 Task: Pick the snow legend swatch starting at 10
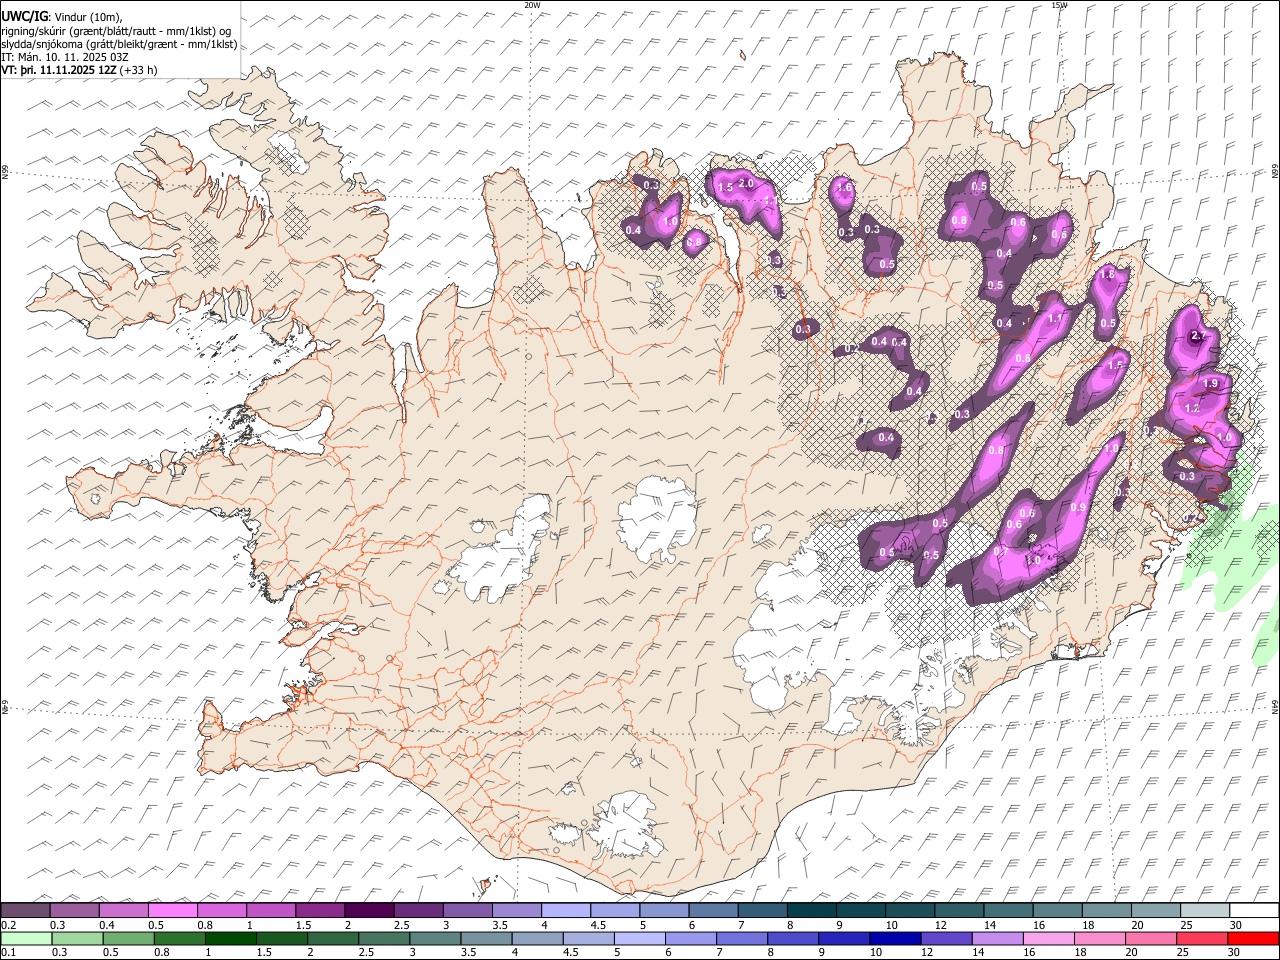click(910, 910)
